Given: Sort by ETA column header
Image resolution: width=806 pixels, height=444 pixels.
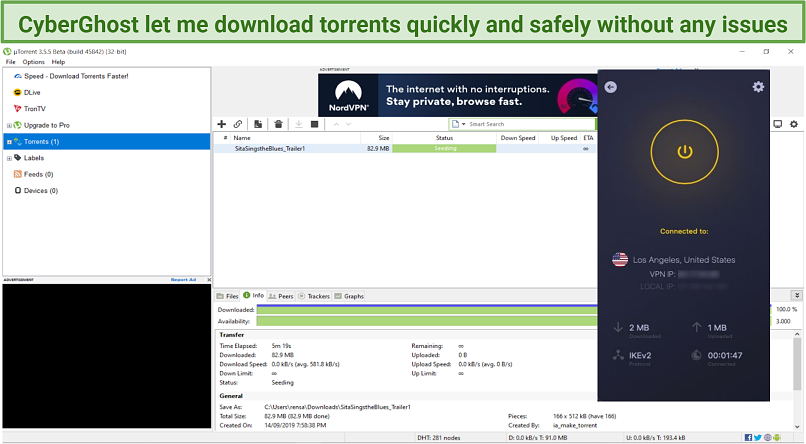Looking at the screenshot, I should tap(589, 138).
